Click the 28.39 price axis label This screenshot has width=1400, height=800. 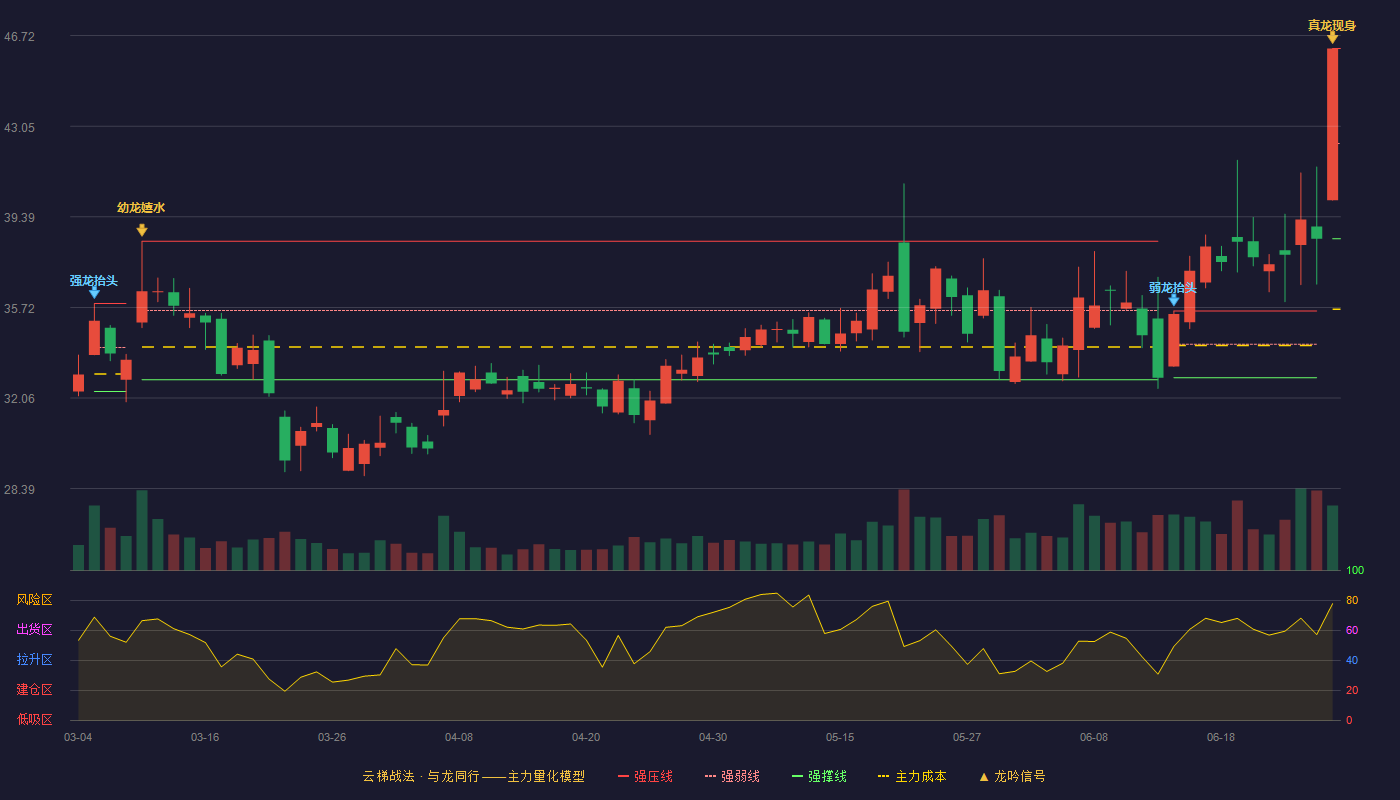[x=19, y=490]
